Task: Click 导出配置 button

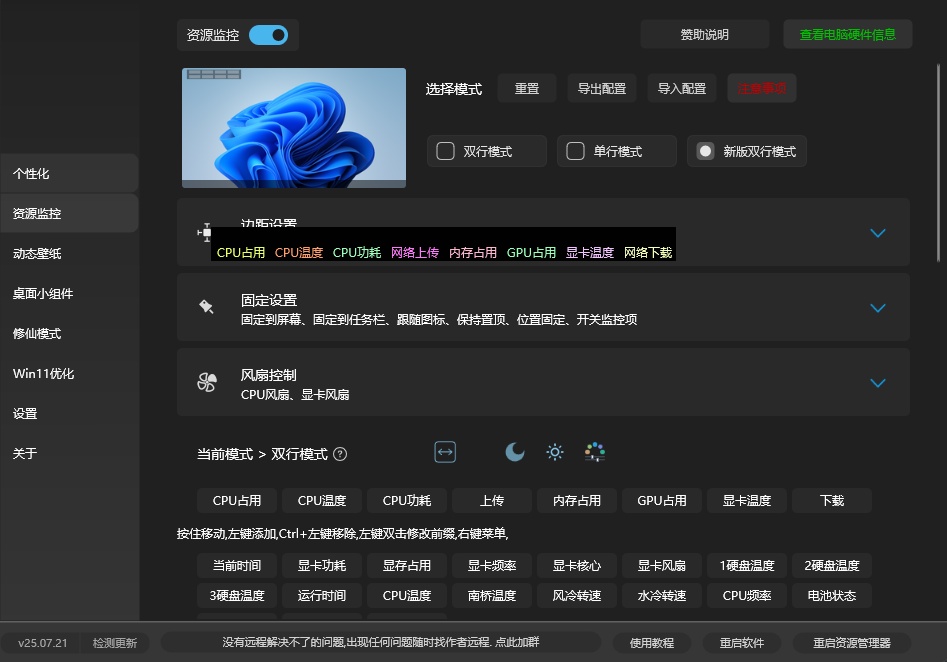Action: (x=602, y=89)
